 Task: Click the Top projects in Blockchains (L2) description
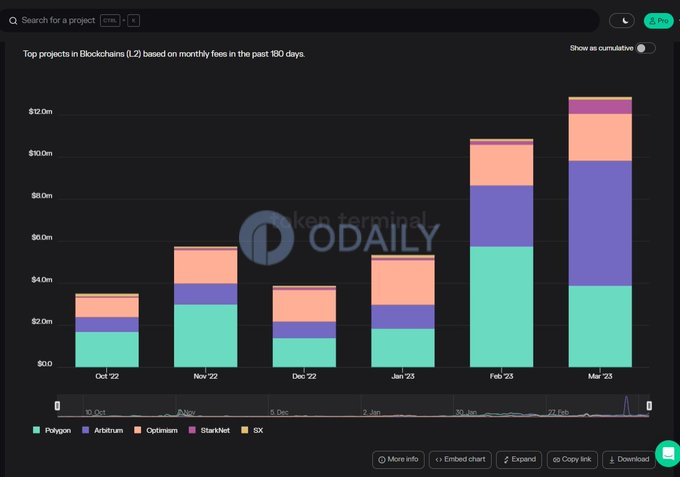click(164, 54)
